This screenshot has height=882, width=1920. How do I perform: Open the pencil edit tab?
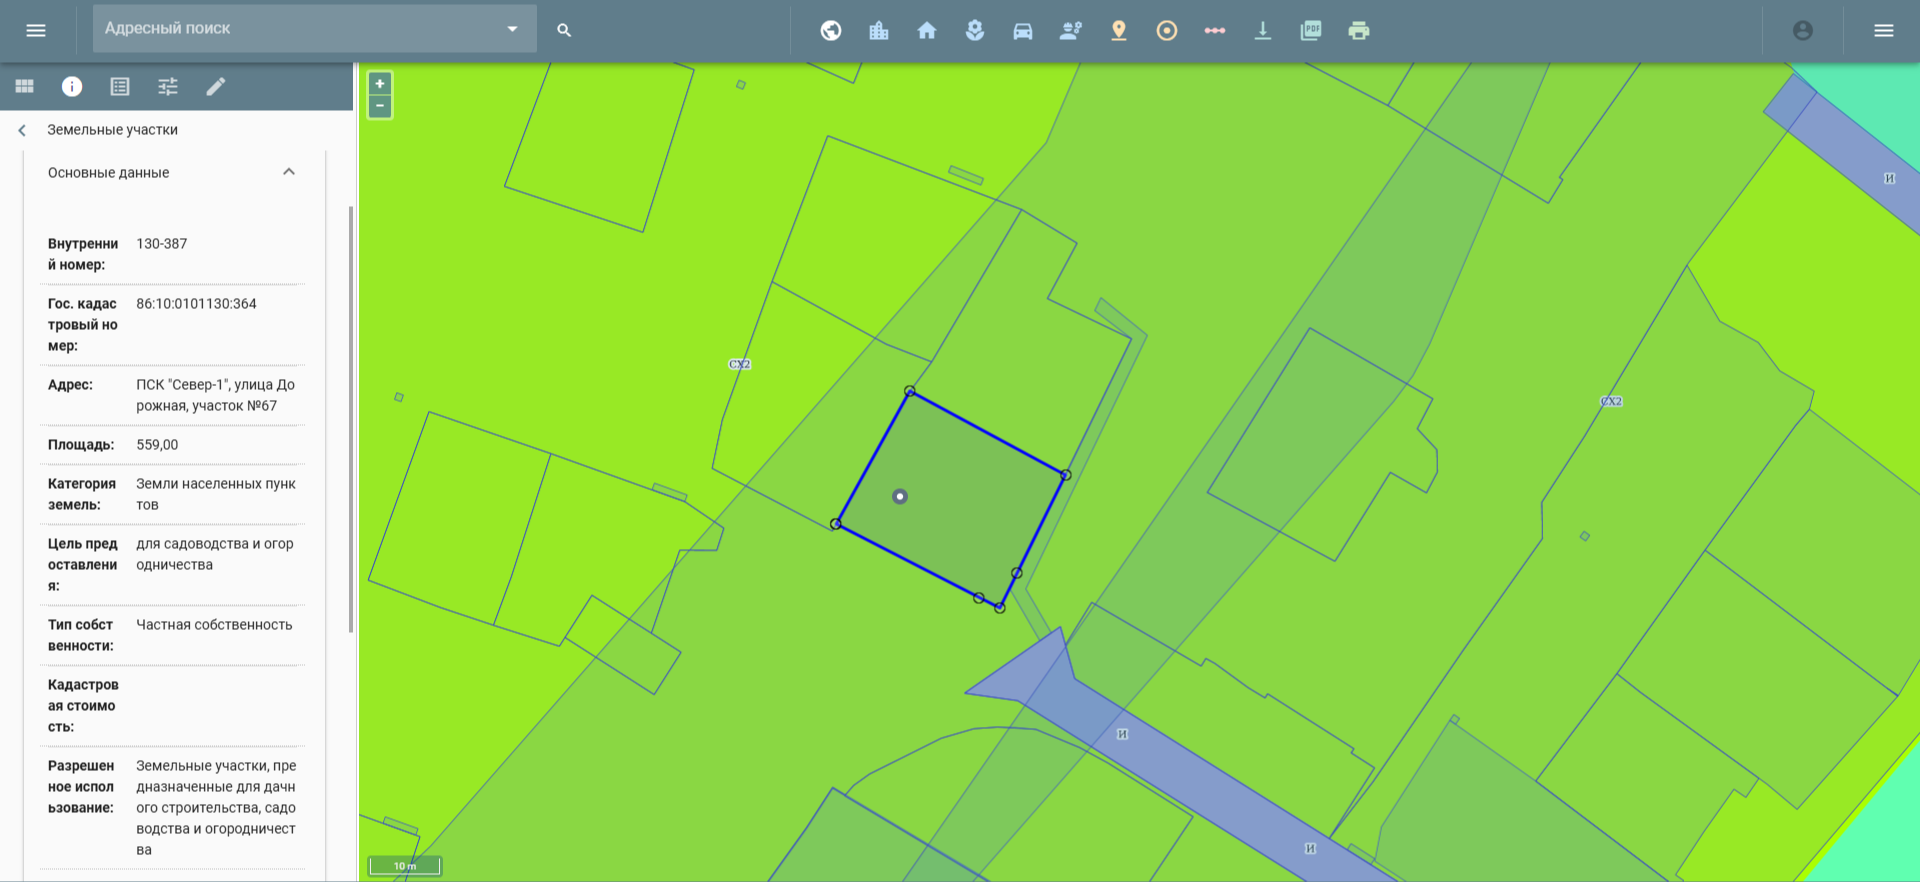tap(216, 86)
